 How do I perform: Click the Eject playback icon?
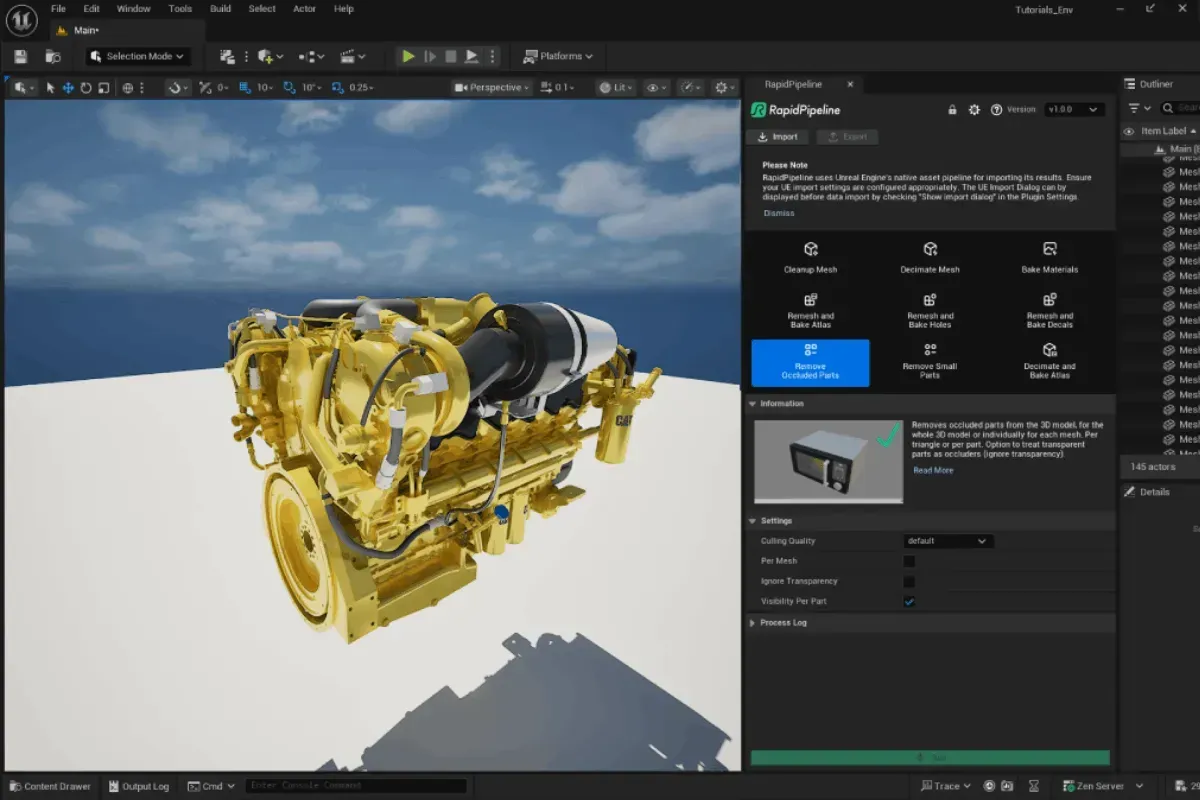472,57
